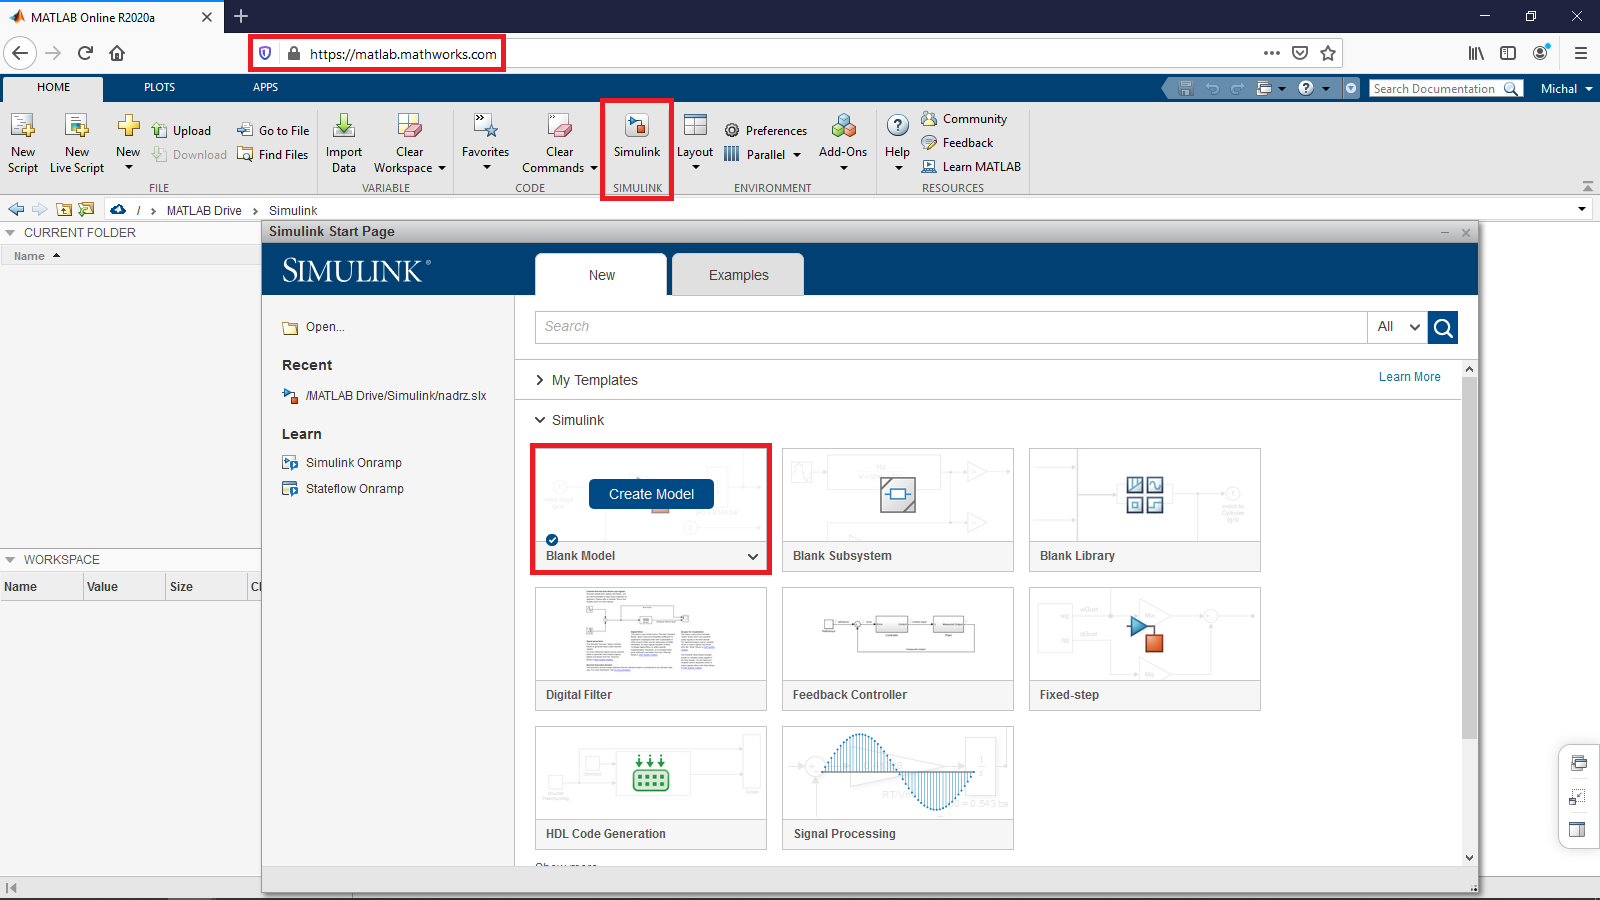
Task: Collapse the CURRENT FOLDER panel
Action: (10, 232)
